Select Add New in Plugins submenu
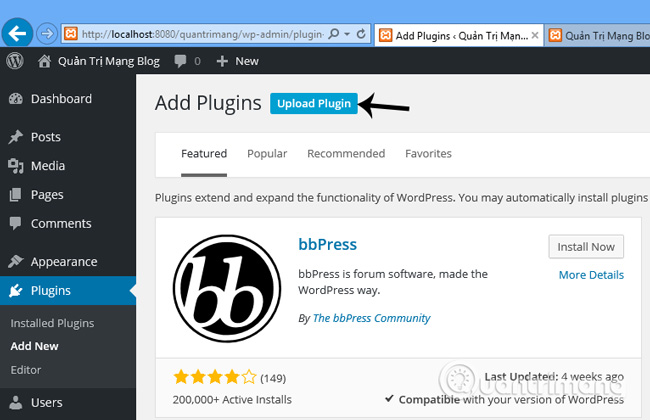The image size is (650, 420). 34,346
